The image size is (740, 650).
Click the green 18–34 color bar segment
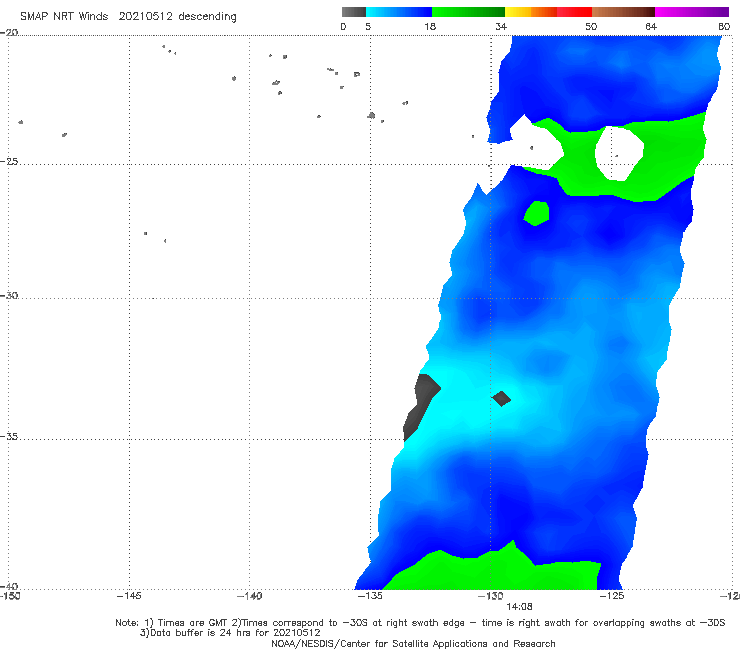click(468, 12)
